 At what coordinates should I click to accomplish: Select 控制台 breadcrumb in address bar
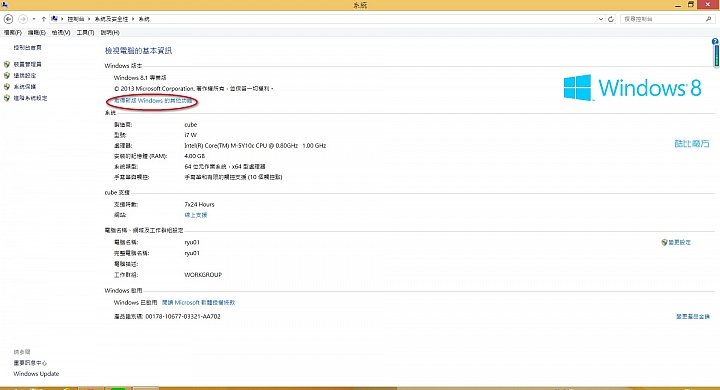[76, 19]
